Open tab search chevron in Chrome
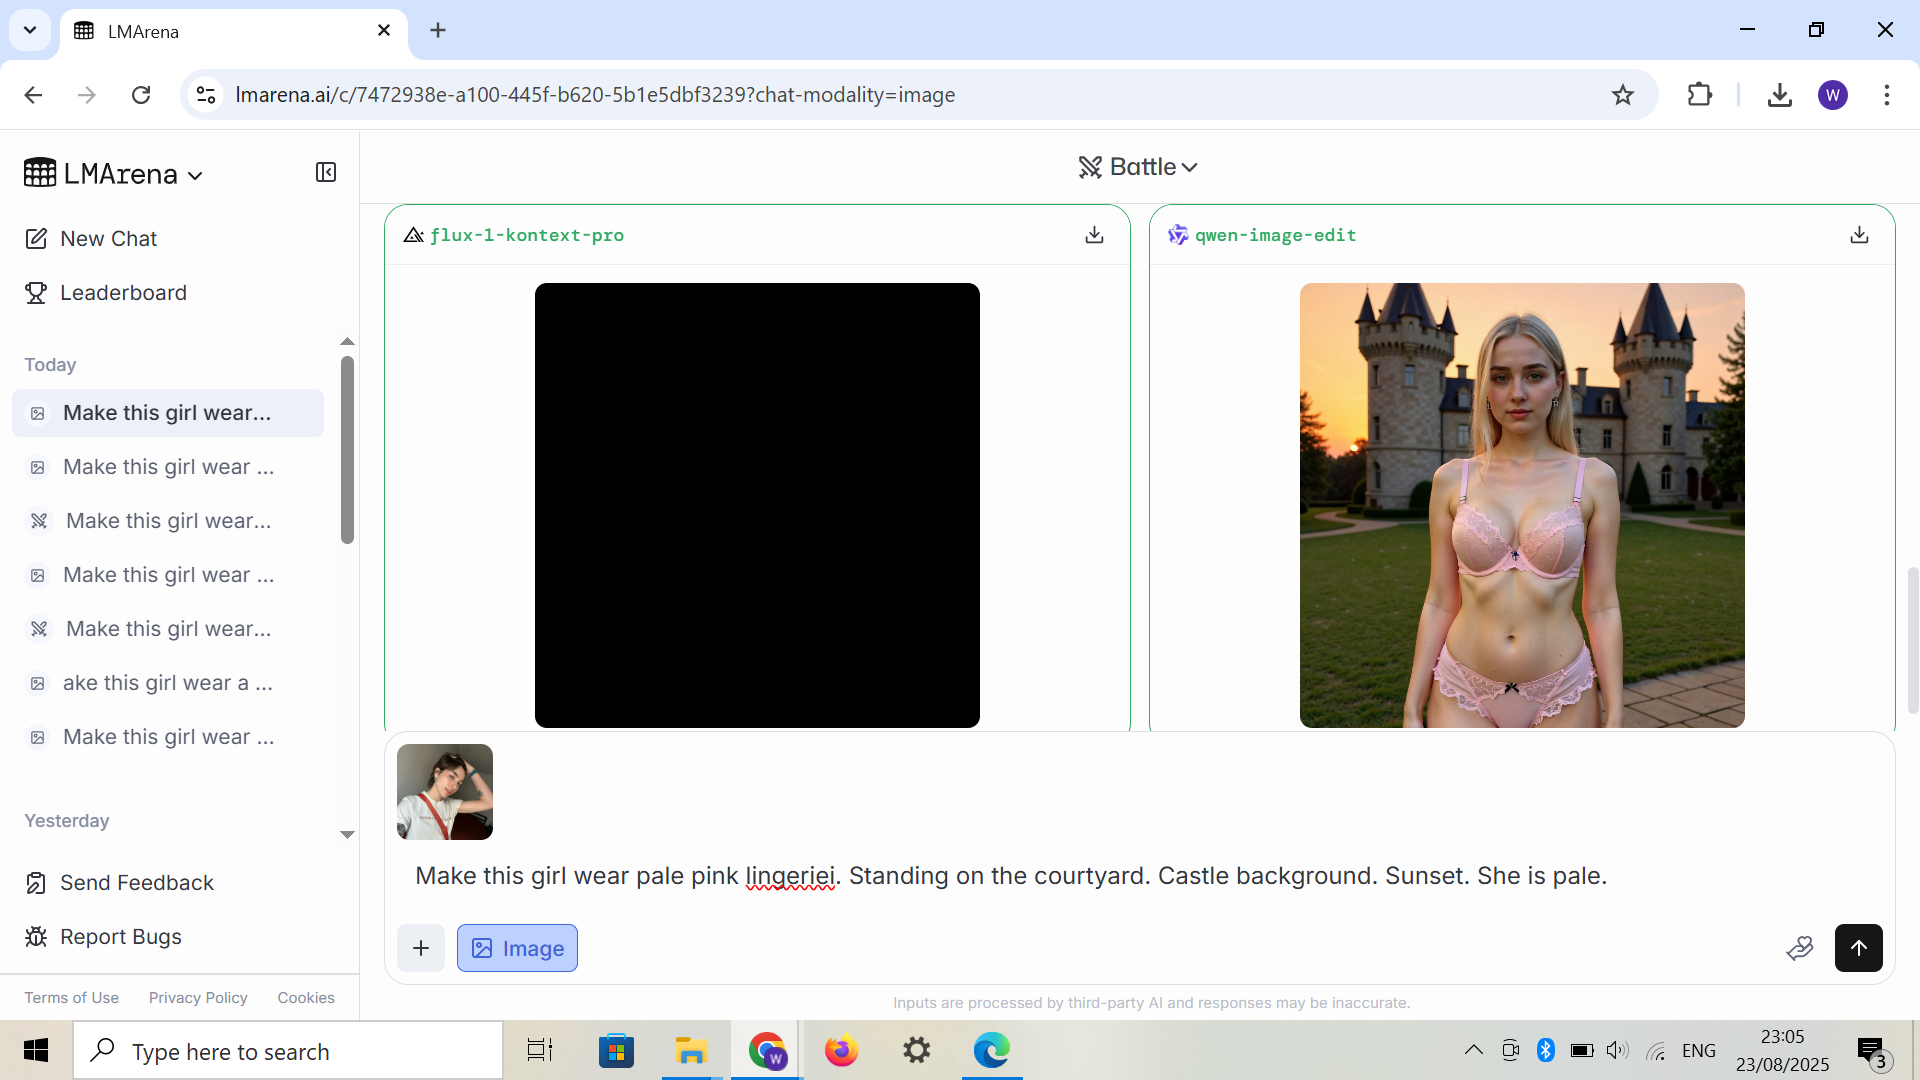Viewport: 1920px width, 1080px height. tap(30, 30)
